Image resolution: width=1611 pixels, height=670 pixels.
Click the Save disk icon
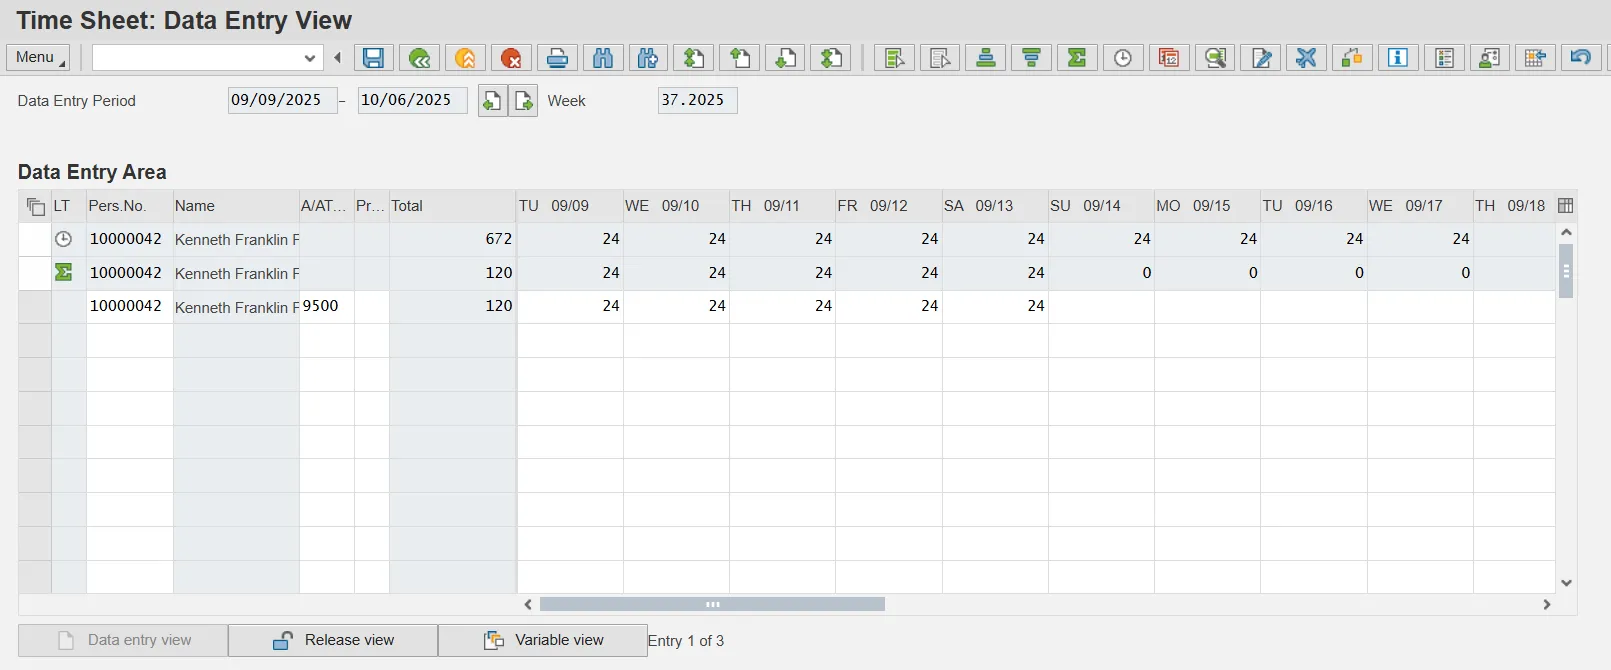[x=373, y=58]
